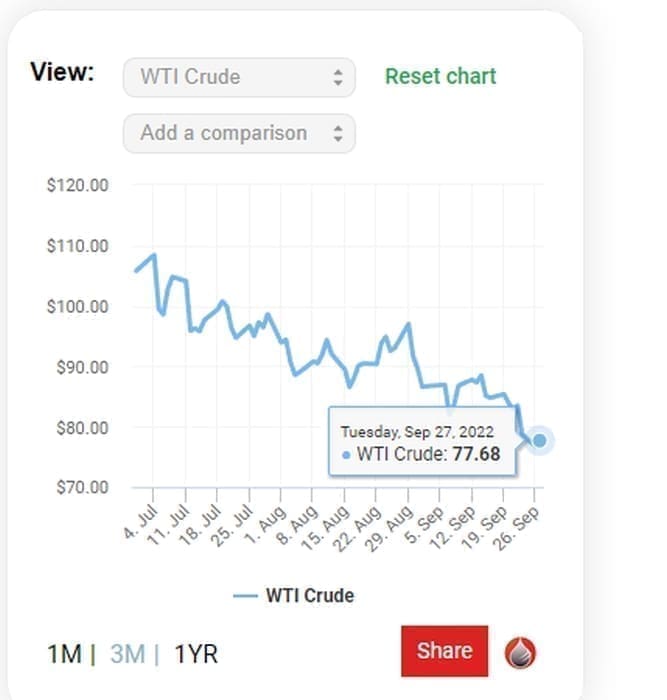Image resolution: width=667 pixels, height=700 pixels.
Task: Click the Reset chart link
Action: tap(441, 76)
